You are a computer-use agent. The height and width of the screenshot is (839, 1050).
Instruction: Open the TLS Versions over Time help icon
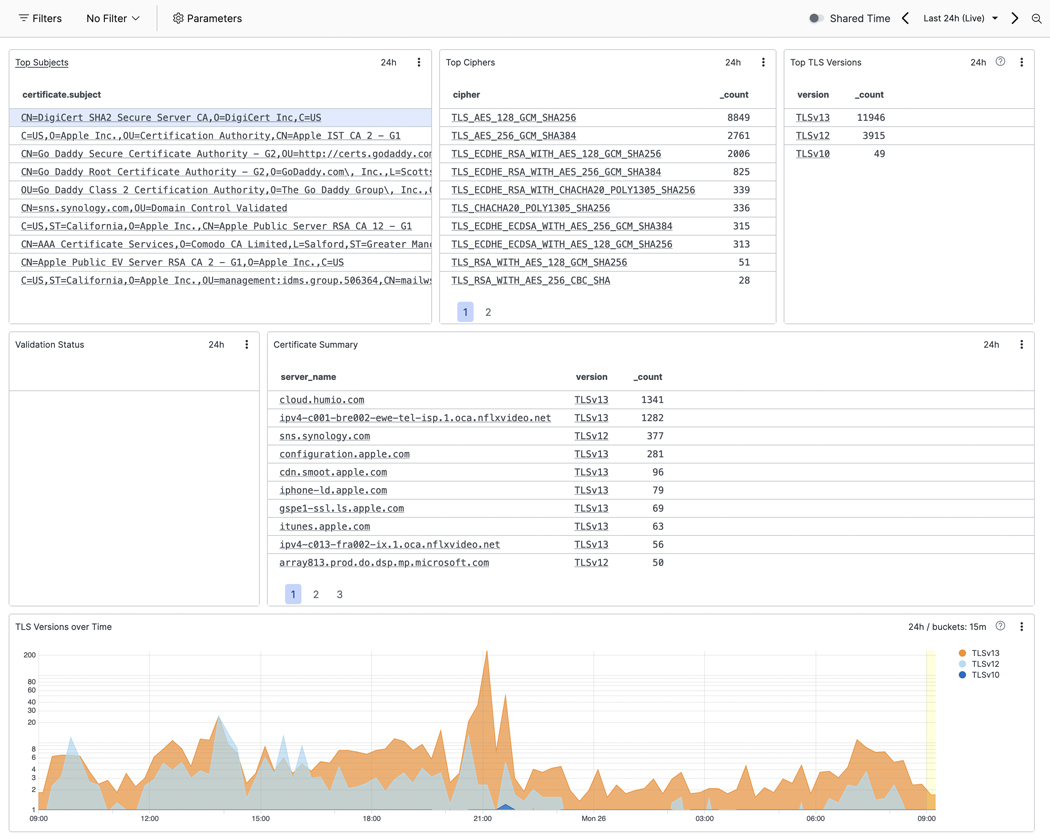[1000, 626]
